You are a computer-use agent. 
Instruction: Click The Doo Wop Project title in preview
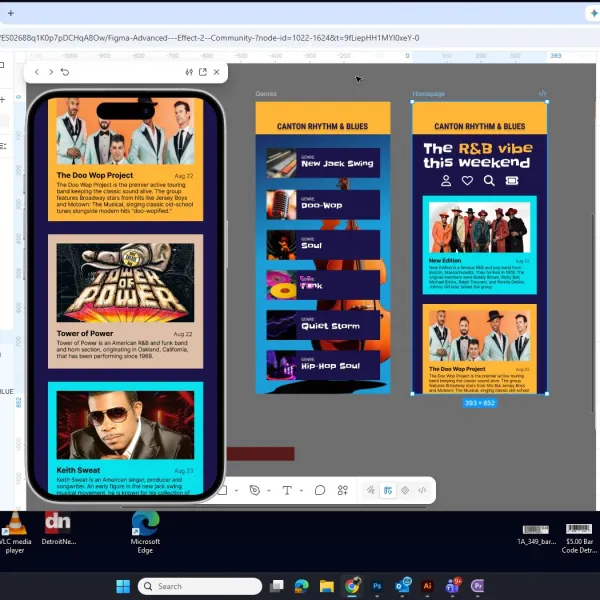coord(95,175)
